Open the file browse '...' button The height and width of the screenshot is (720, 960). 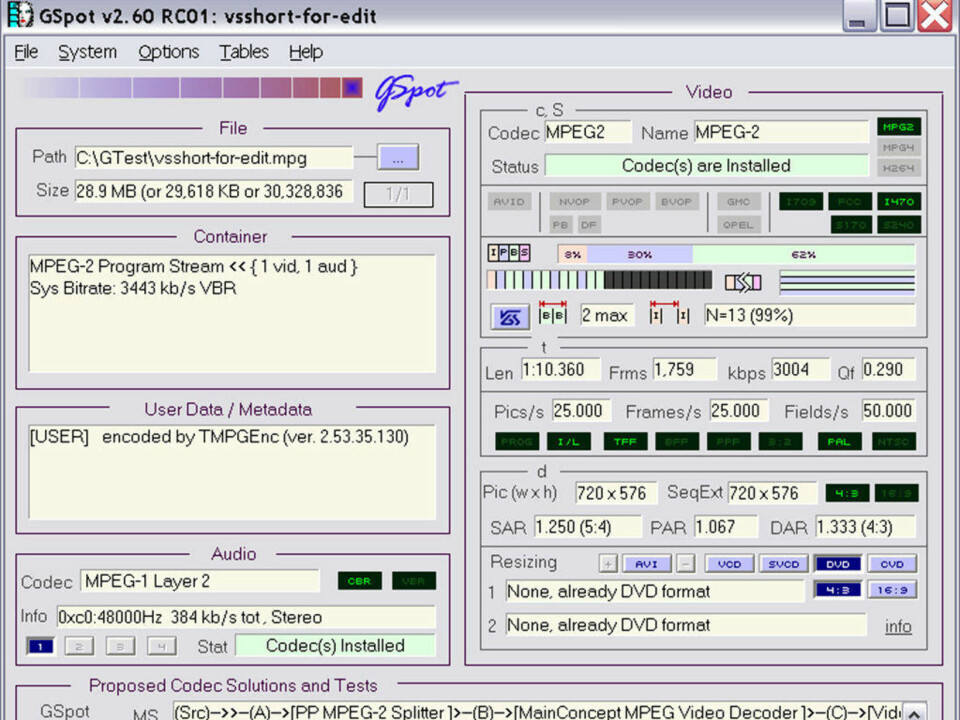[397, 158]
